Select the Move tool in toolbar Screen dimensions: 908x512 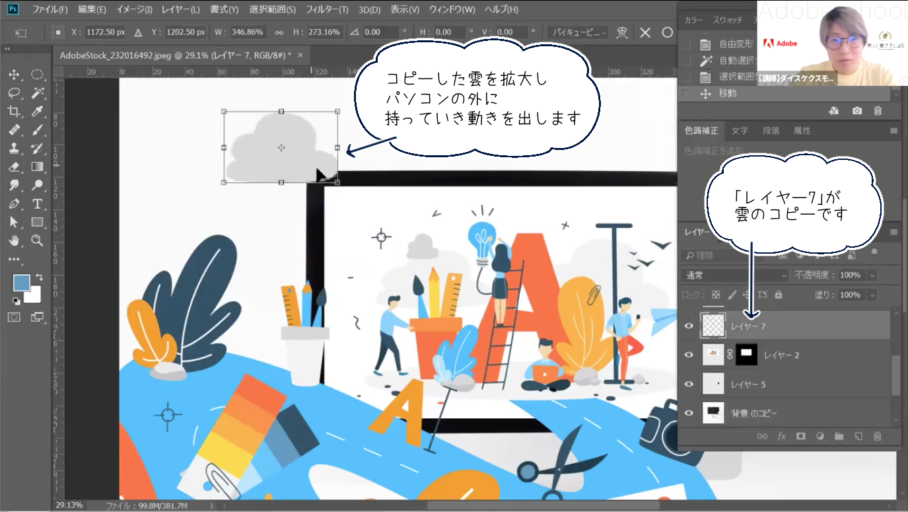[14, 74]
